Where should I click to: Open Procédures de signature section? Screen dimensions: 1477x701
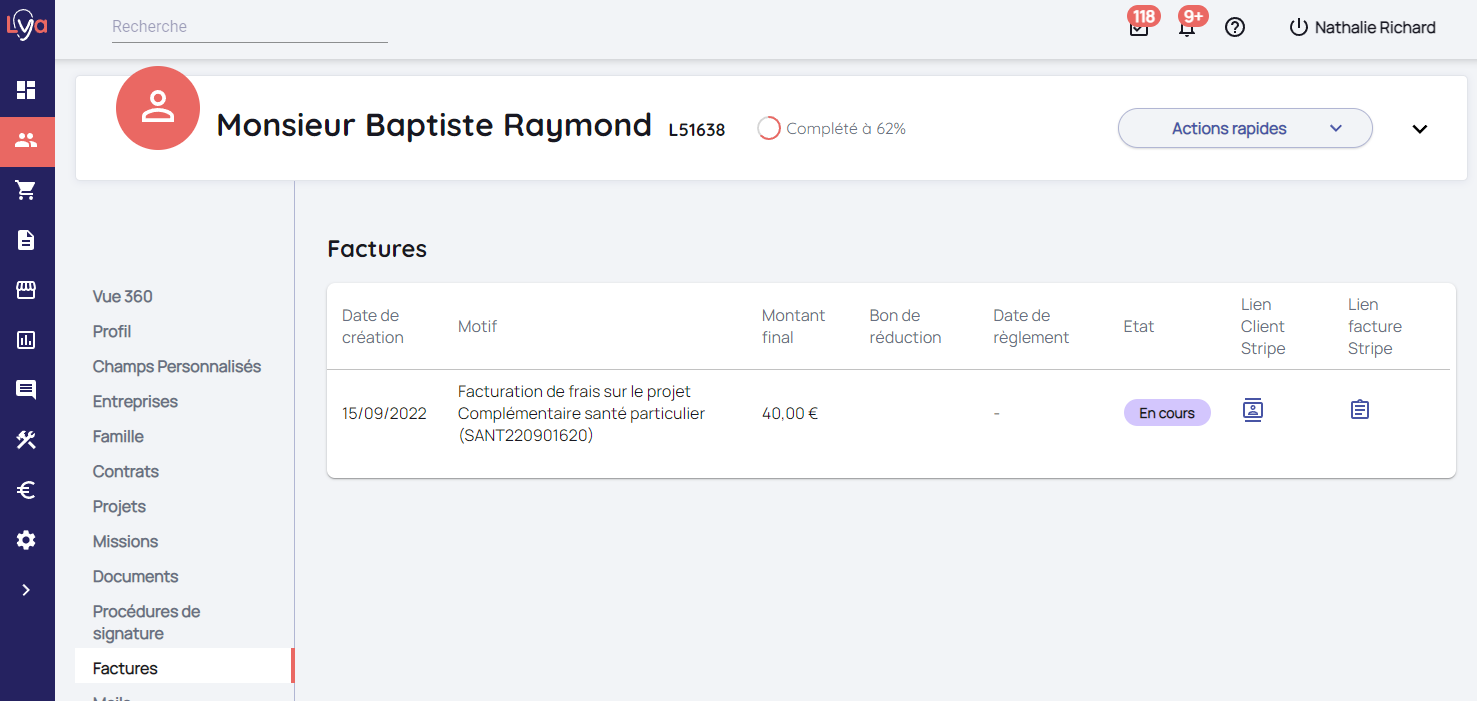[x=146, y=622]
